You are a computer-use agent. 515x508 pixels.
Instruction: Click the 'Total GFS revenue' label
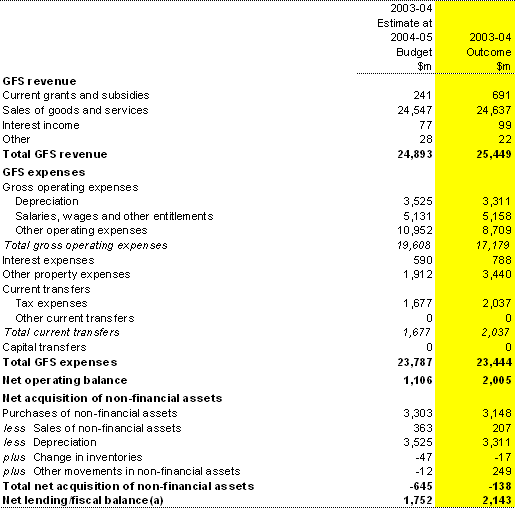pyautogui.click(x=55, y=154)
